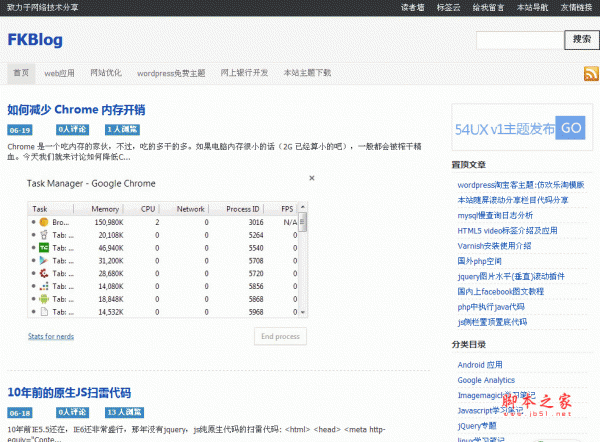Click the task list scrollbar down arrow
The image size is (600, 442).
(x=303, y=313)
